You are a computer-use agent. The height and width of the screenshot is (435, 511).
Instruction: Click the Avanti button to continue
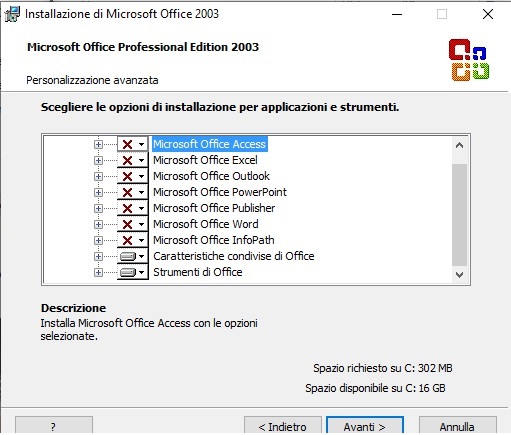365,426
